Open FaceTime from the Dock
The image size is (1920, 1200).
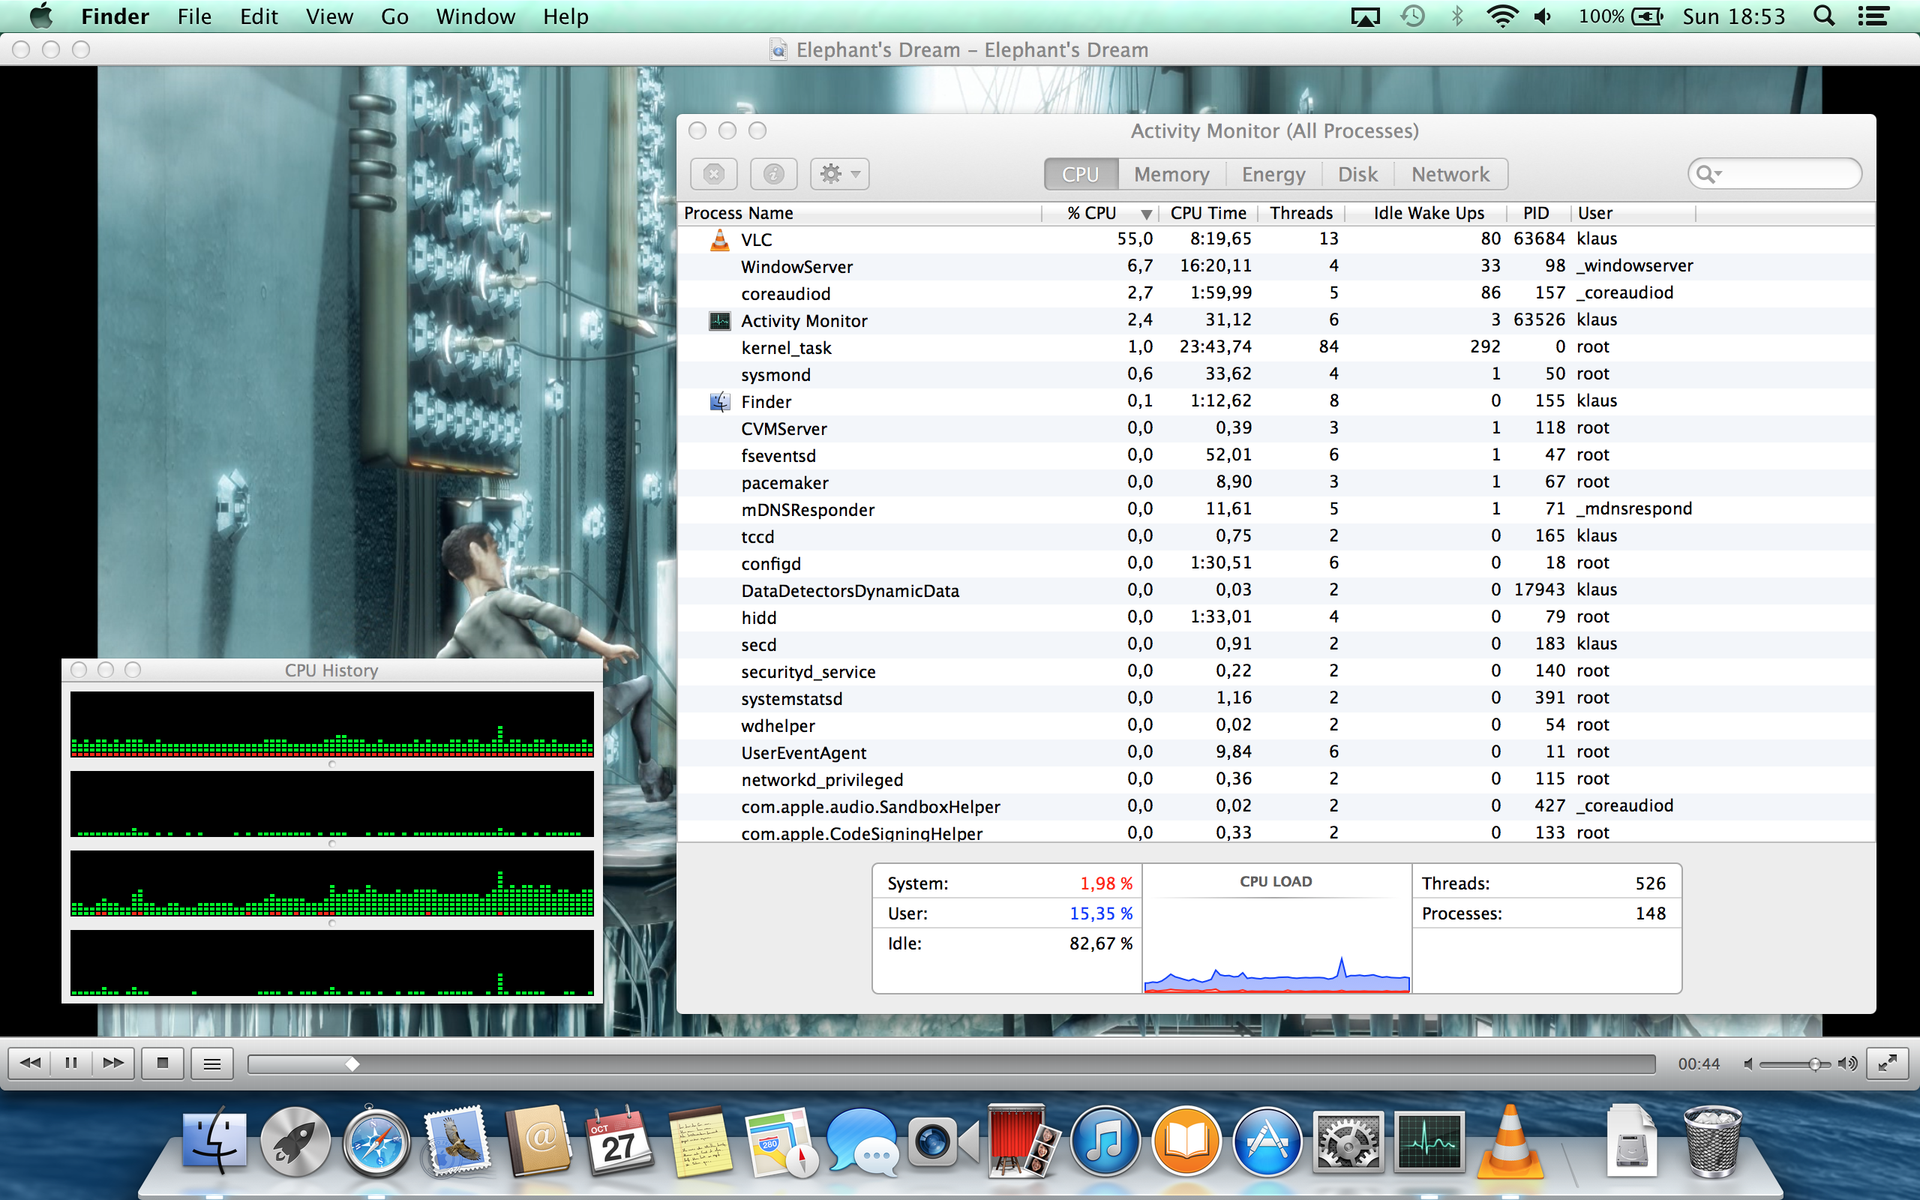click(943, 1142)
